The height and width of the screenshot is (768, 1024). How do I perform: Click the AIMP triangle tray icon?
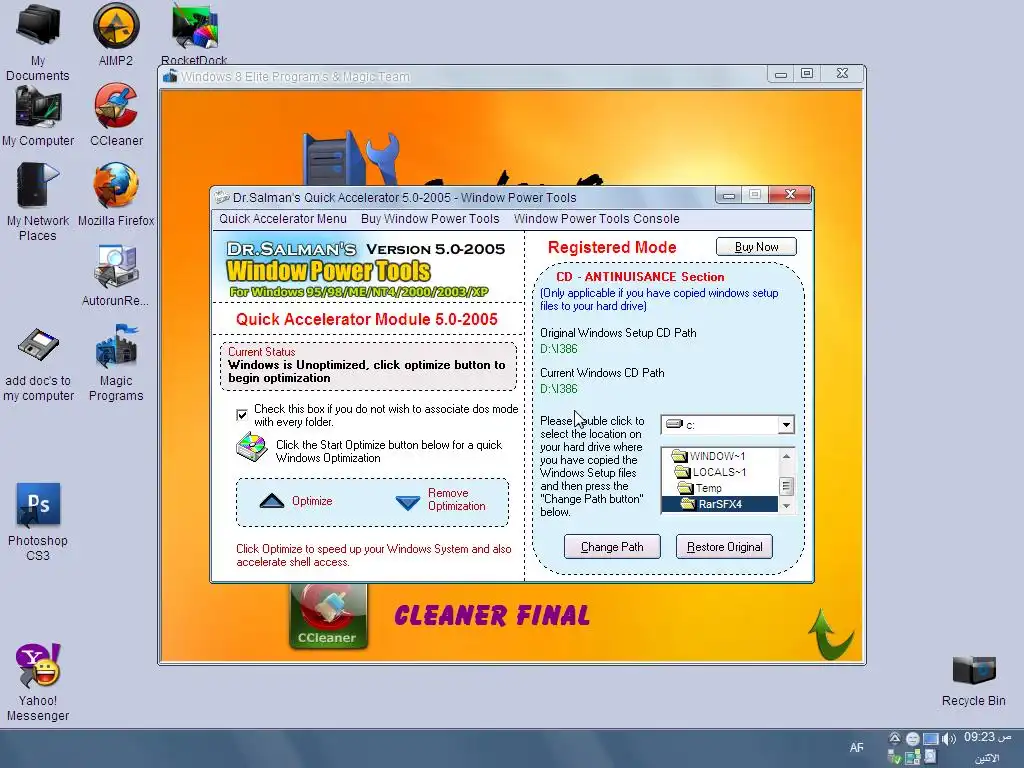895,739
